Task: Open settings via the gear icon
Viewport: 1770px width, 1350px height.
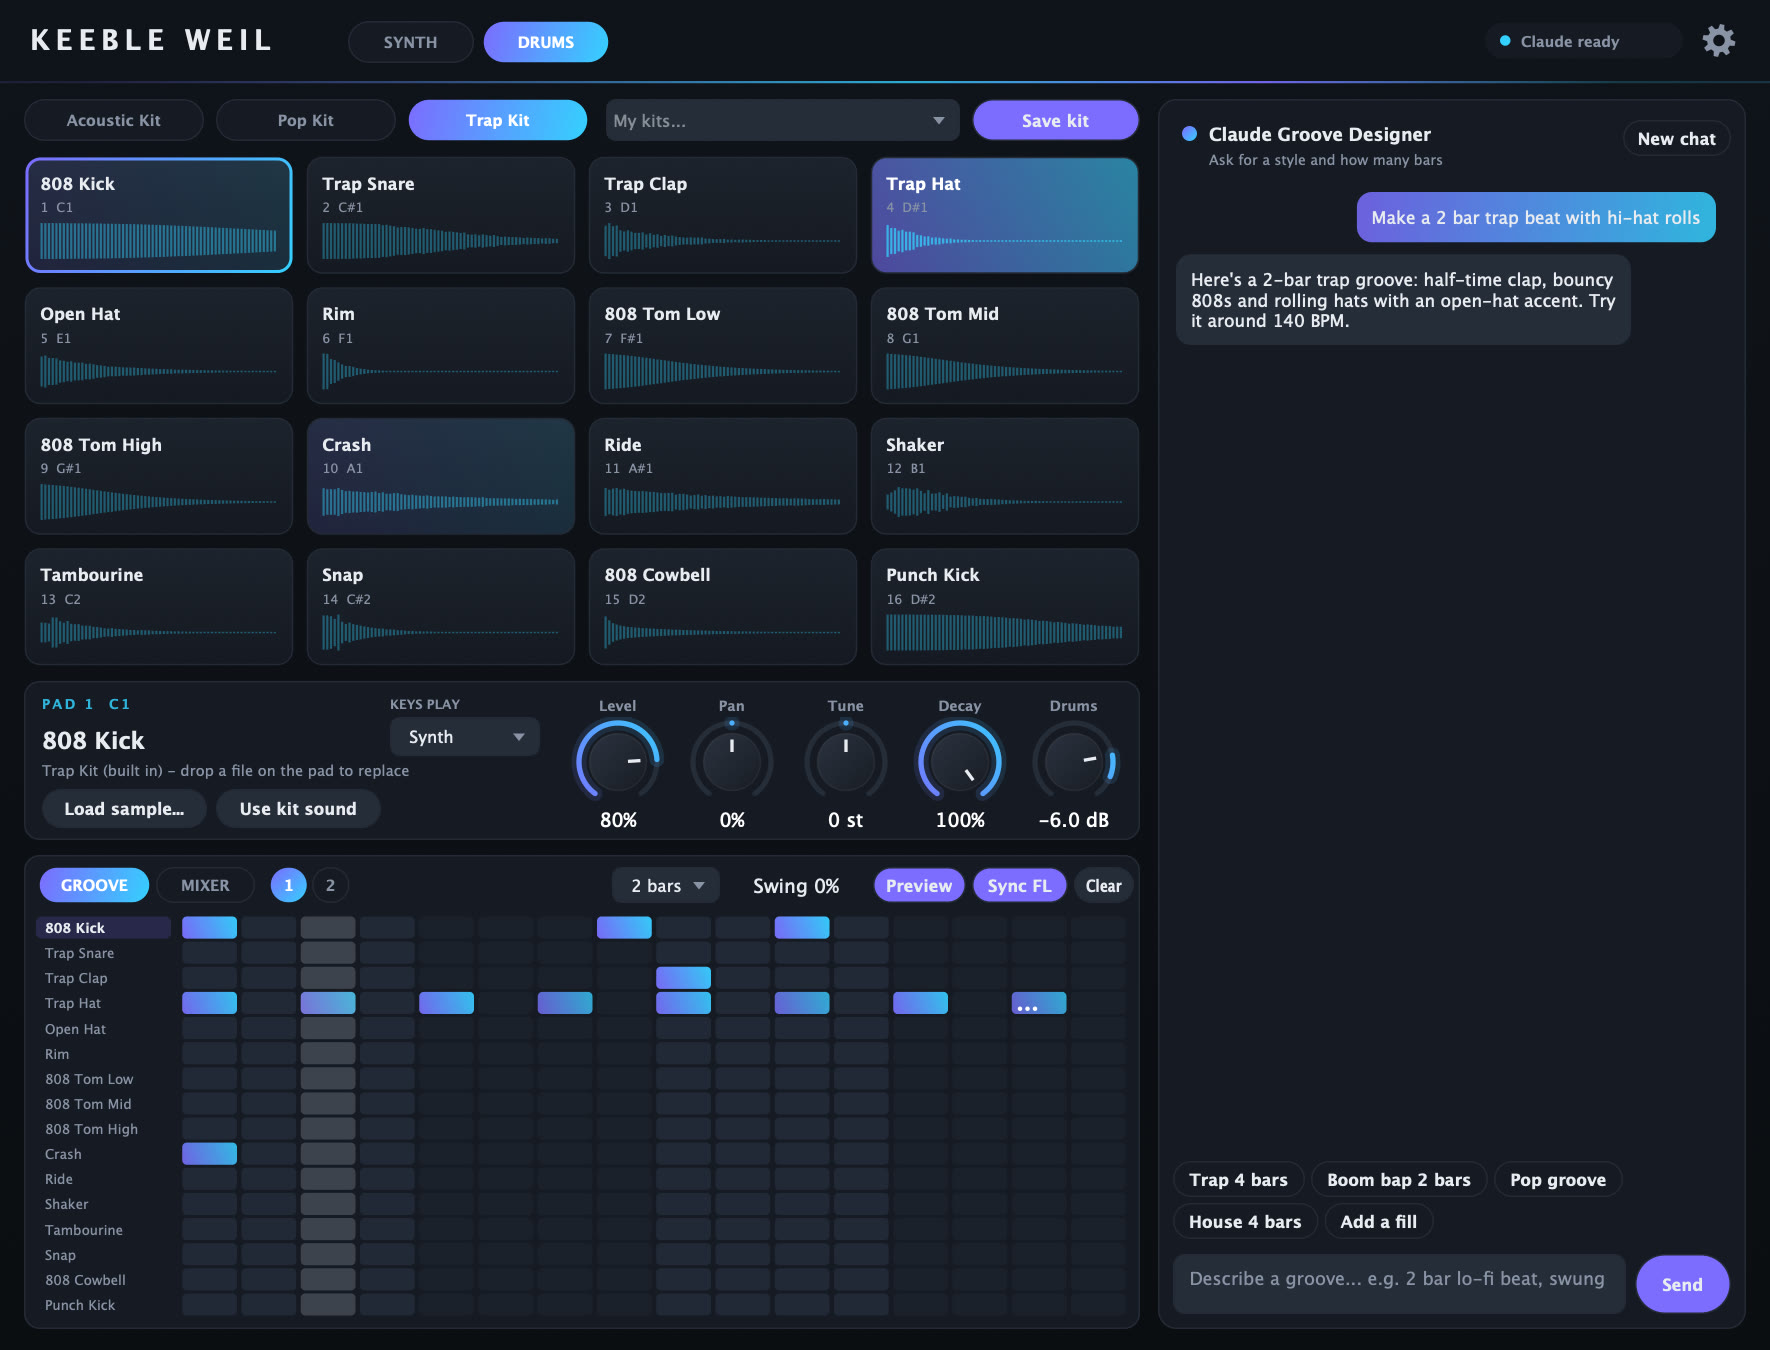Action: click(1718, 41)
